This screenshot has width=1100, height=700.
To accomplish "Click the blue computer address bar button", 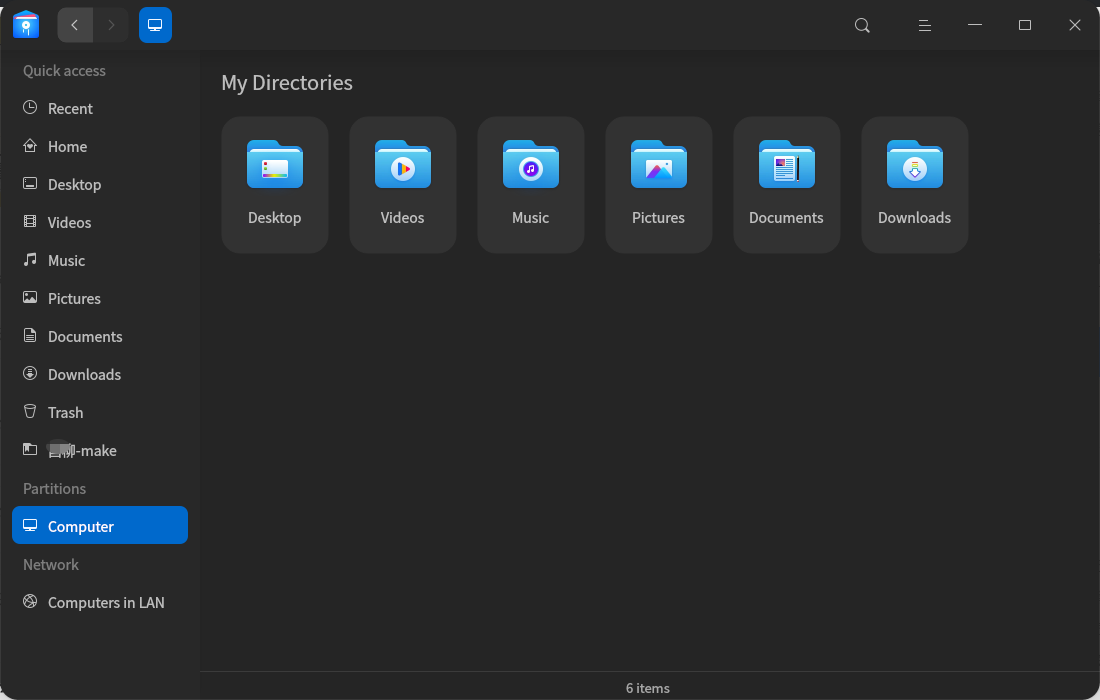I will click(x=155, y=25).
